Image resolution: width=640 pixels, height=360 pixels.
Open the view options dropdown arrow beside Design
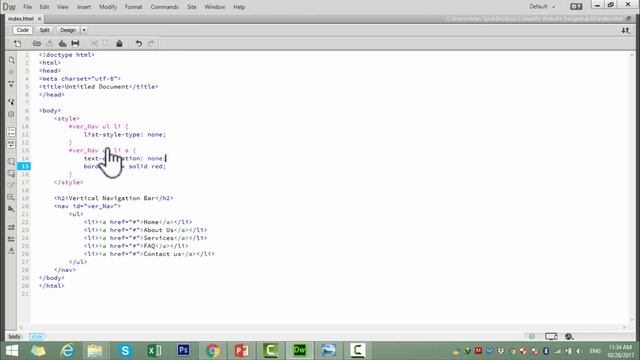pos(84,30)
